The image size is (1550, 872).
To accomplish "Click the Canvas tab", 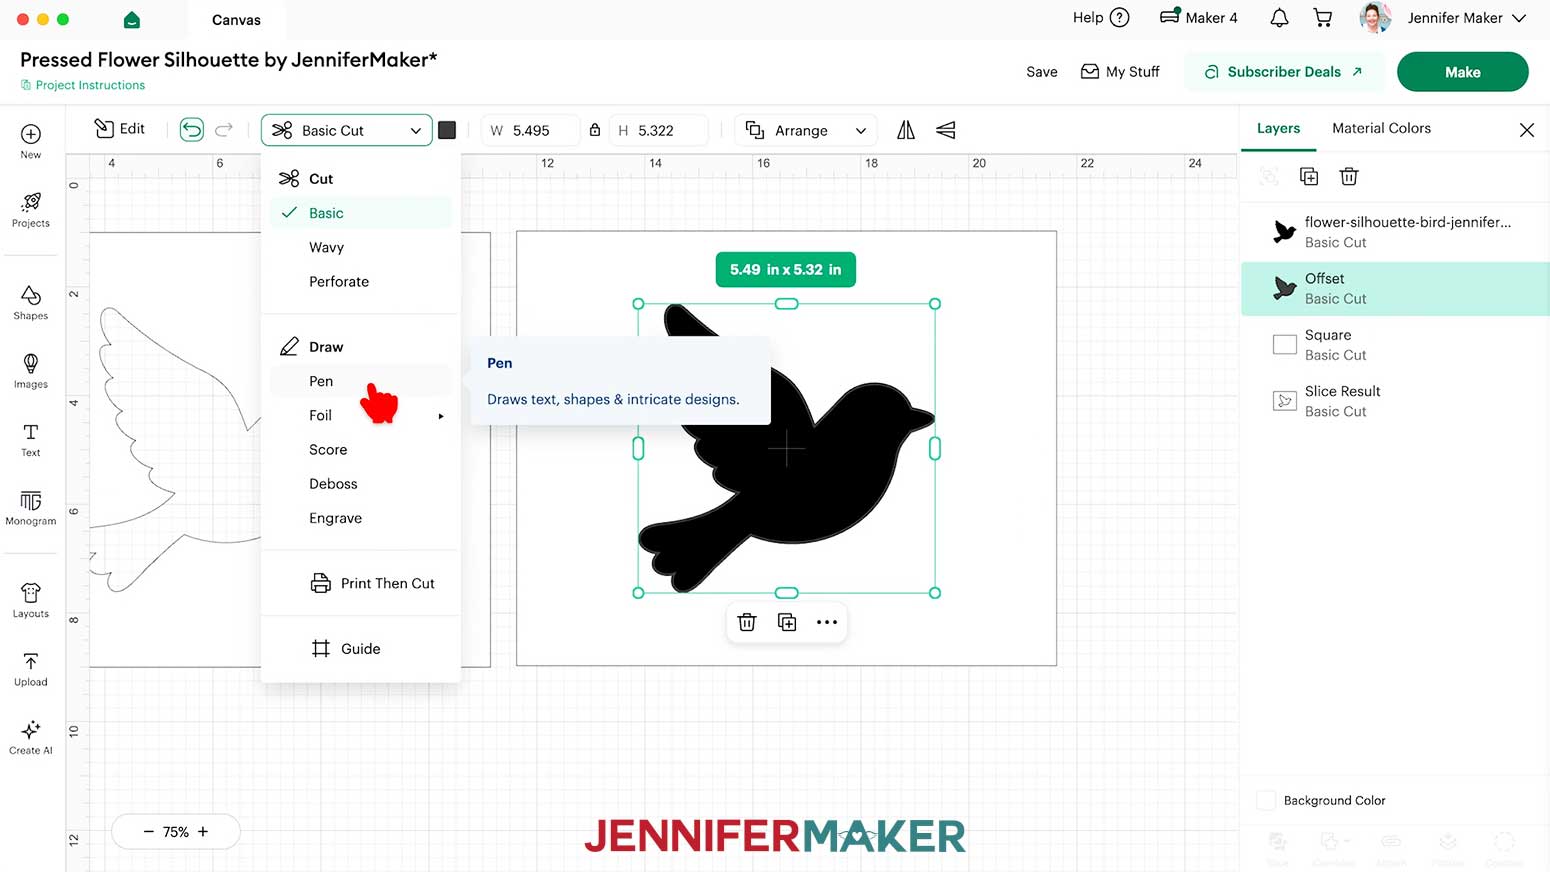I will tap(236, 20).
